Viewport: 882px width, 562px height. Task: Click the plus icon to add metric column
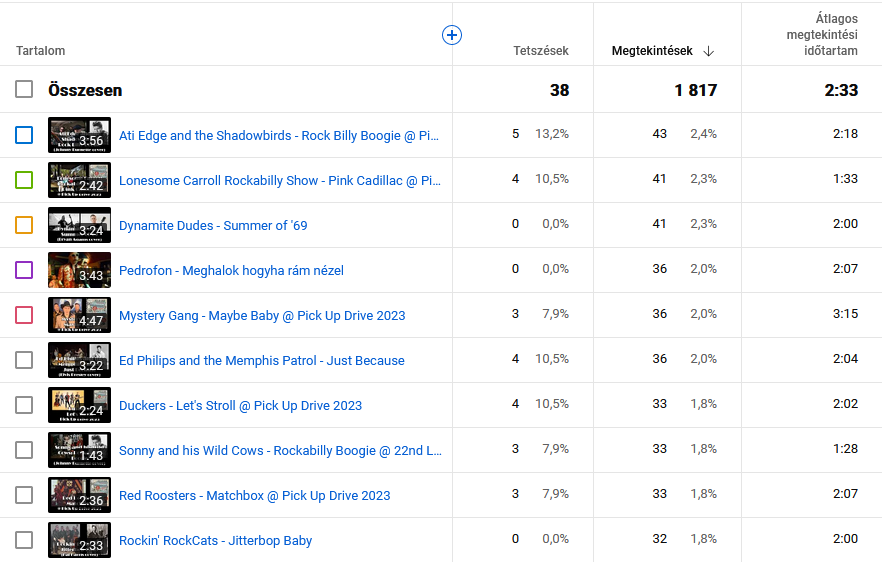pyautogui.click(x=452, y=35)
